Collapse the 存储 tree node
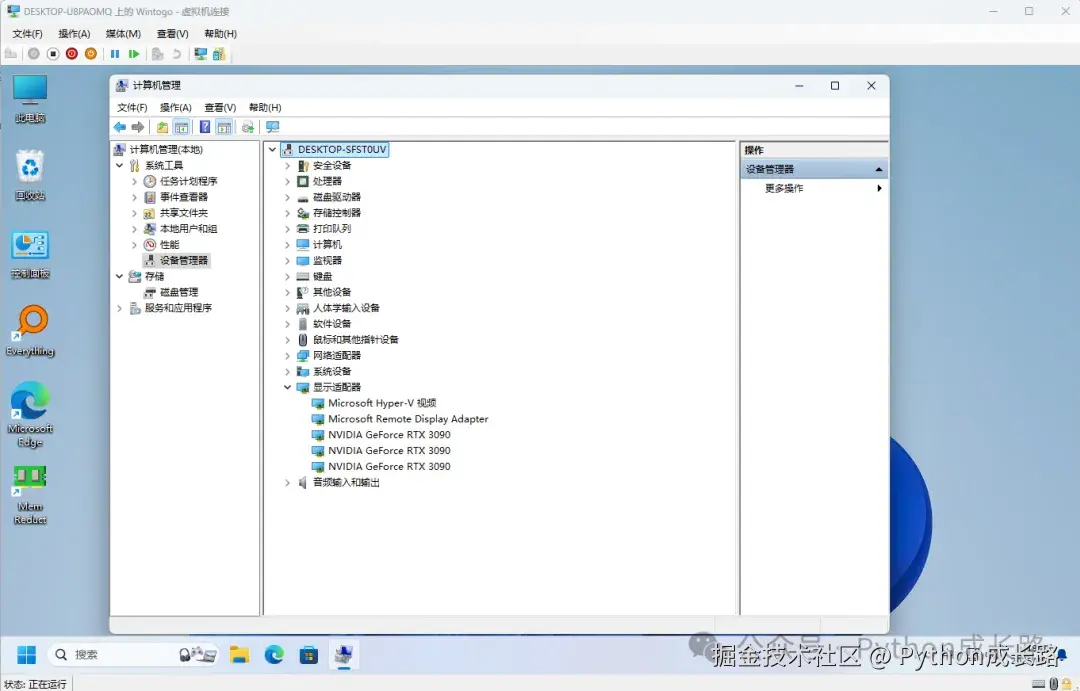Screen dimensions: 1080x691 tap(120, 276)
